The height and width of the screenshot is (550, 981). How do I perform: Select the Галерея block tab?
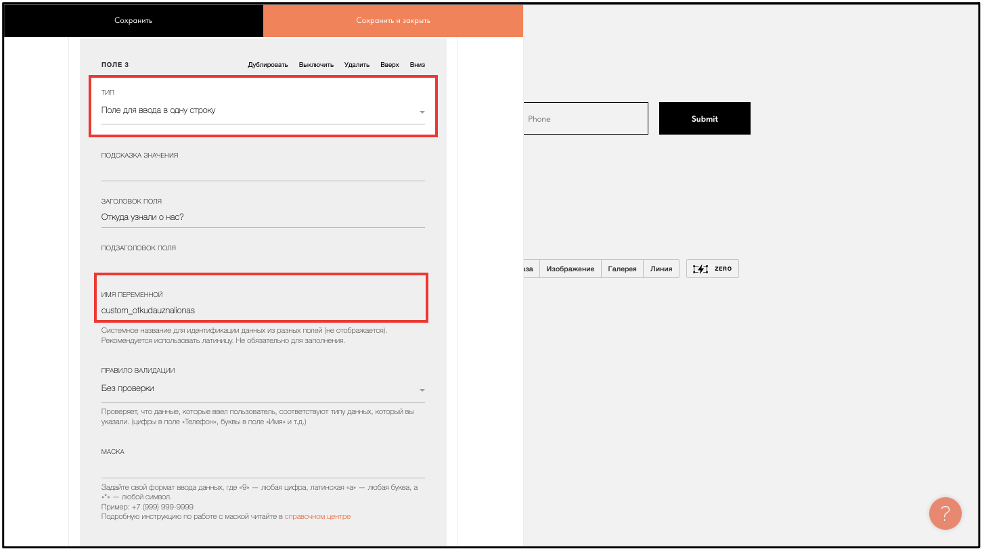tap(622, 269)
